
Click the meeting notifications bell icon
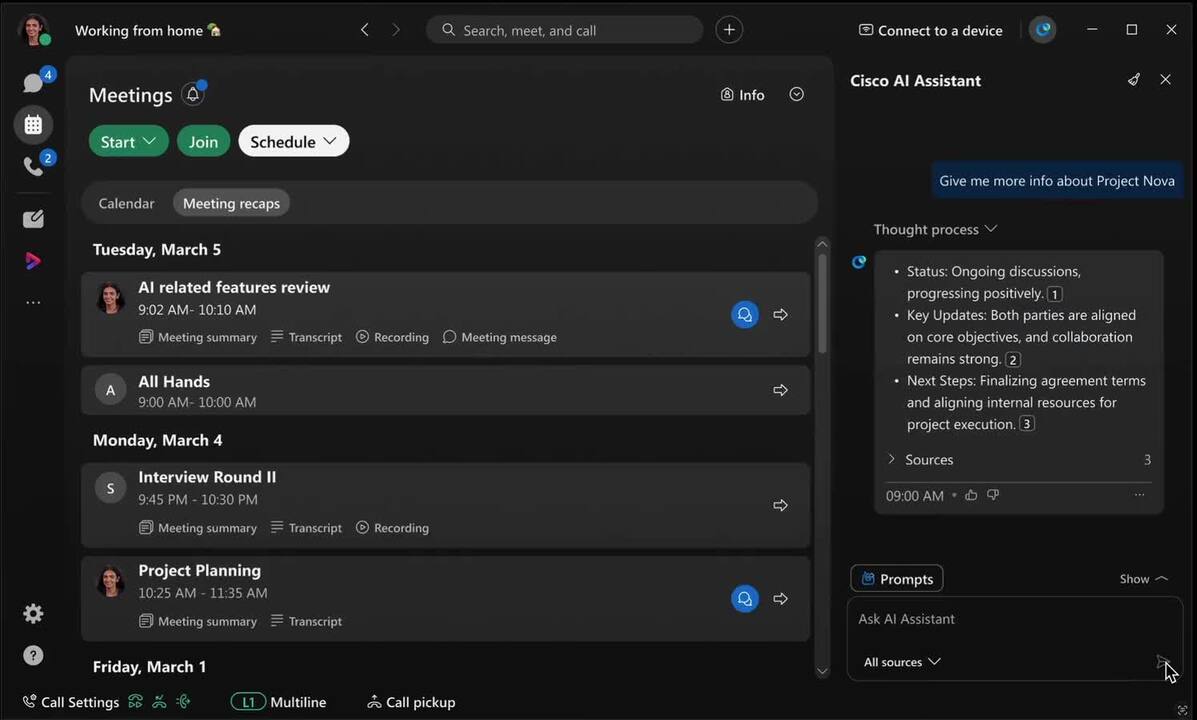tap(193, 95)
